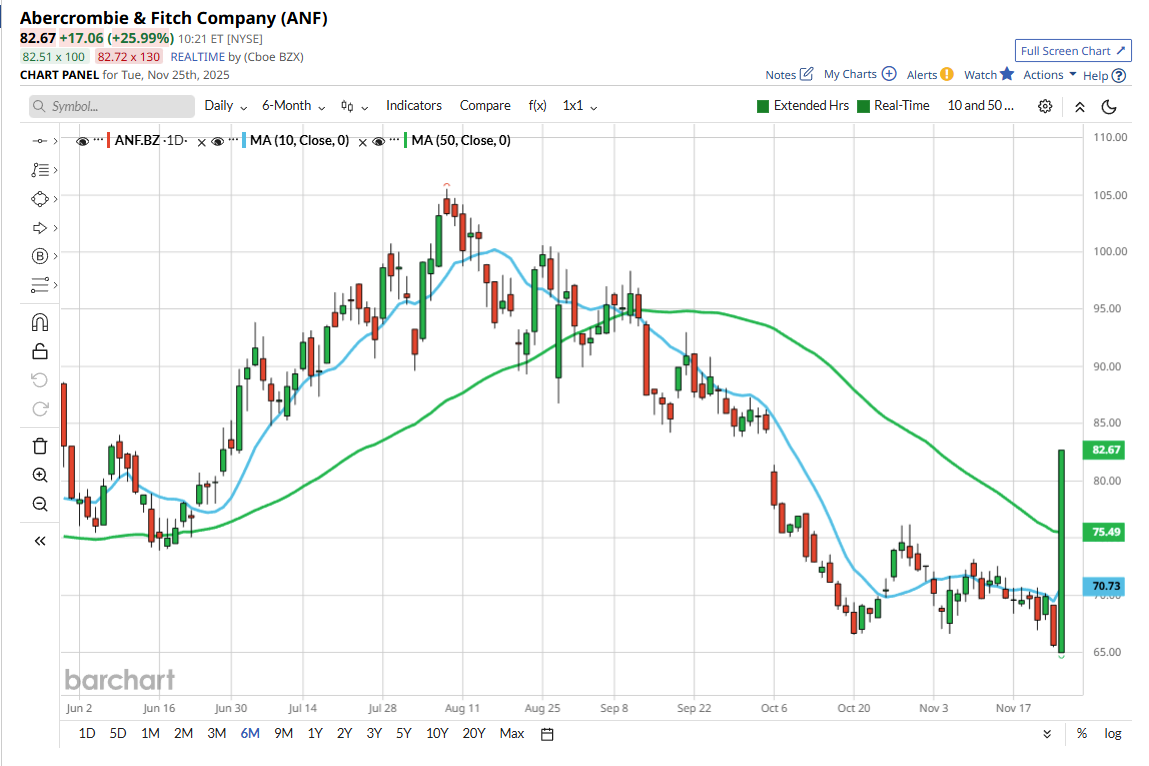Click the trash icon to delete drawings
1149x766 pixels.
point(40,446)
